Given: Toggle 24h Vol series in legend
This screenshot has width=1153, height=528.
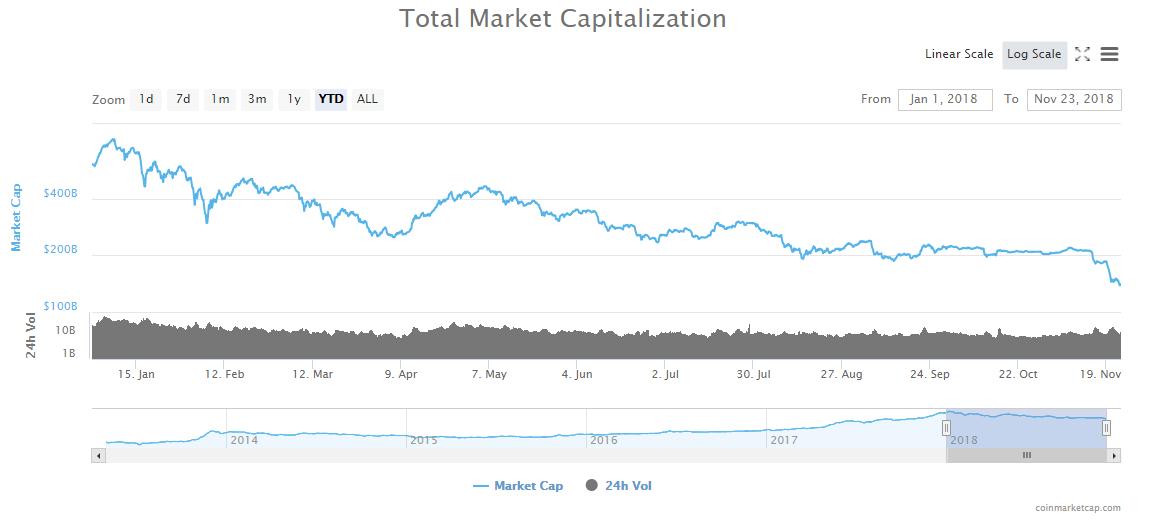Looking at the screenshot, I should click(x=619, y=486).
